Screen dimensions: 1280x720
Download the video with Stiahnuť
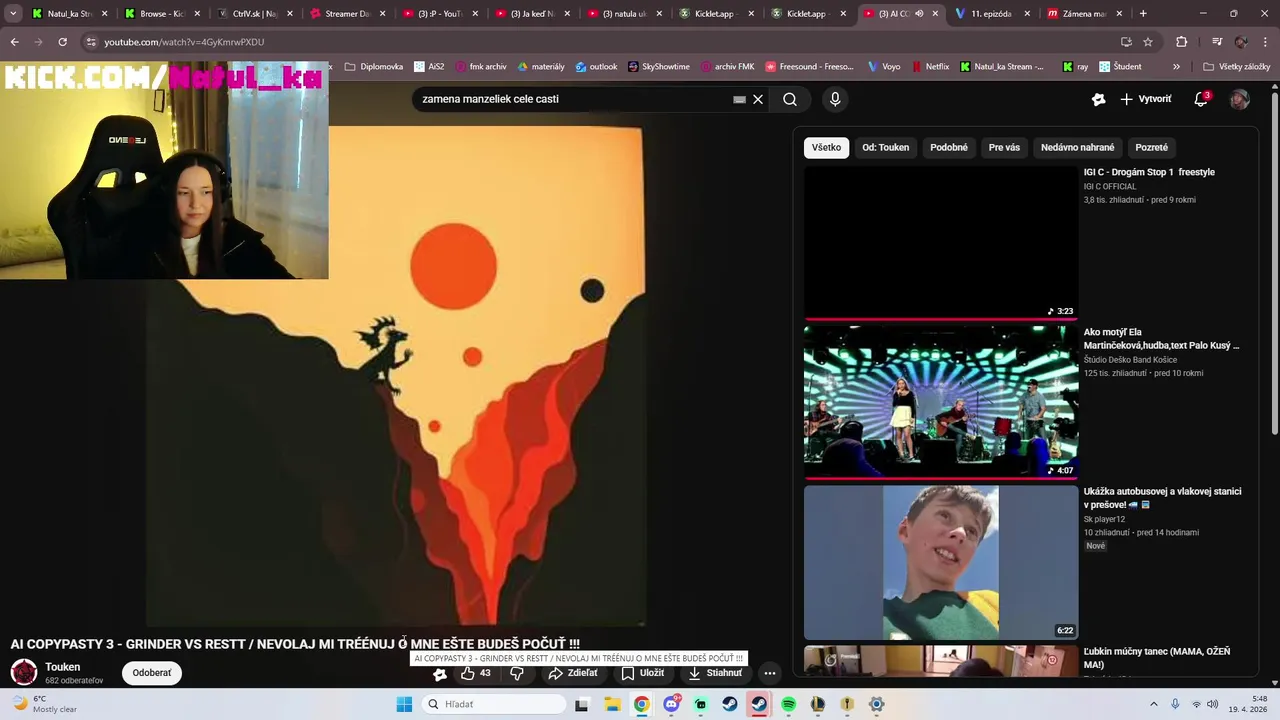coord(715,673)
